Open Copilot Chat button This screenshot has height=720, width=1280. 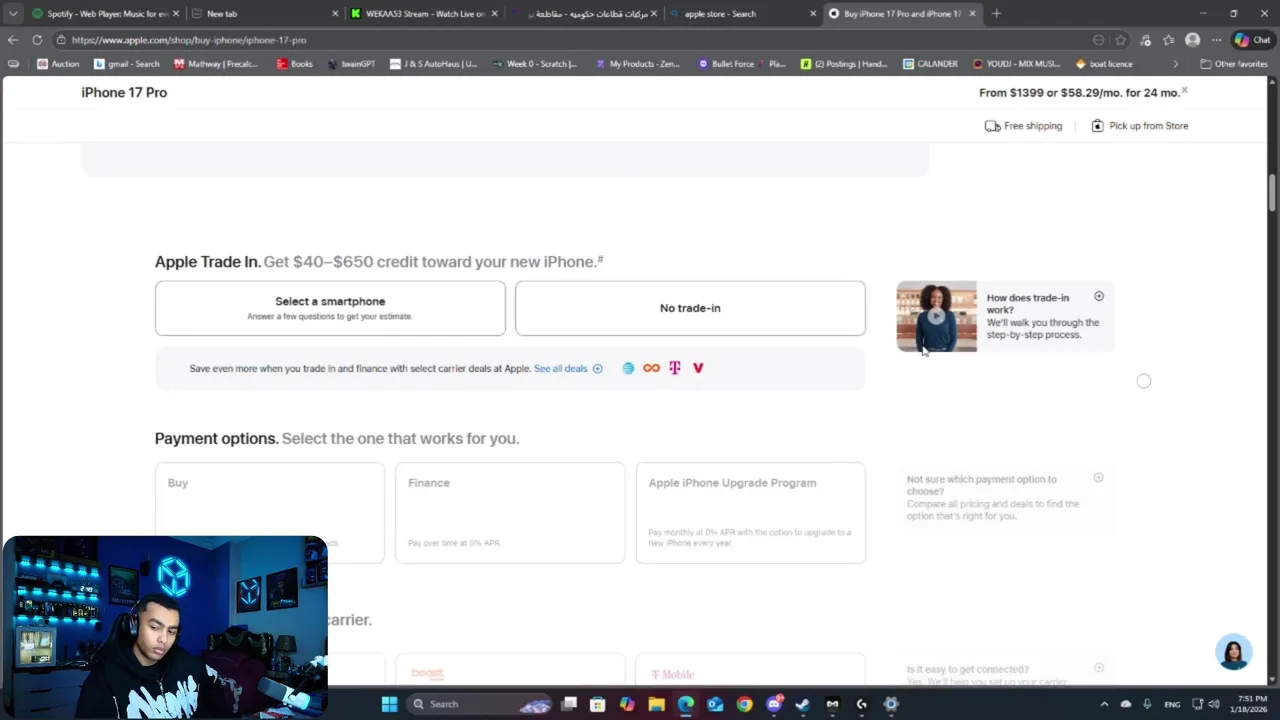[x=1254, y=40]
